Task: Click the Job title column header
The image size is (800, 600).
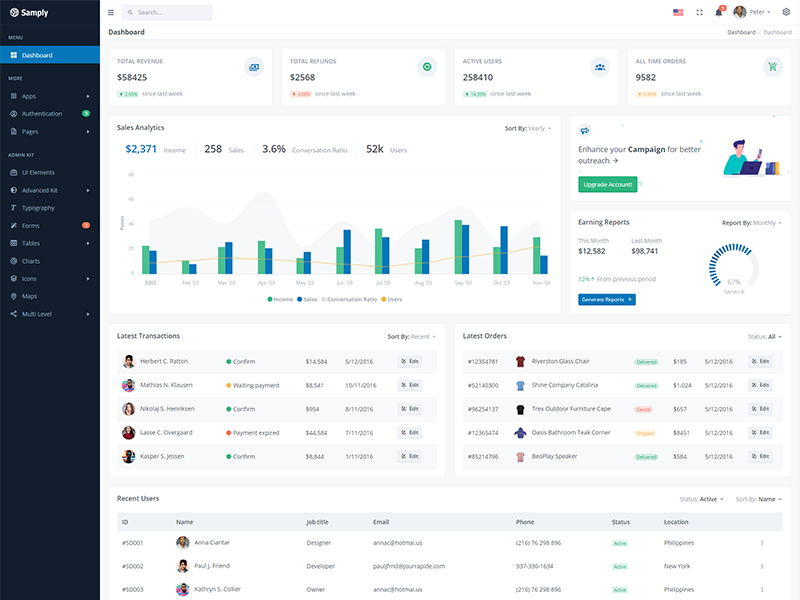Action: [317, 522]
